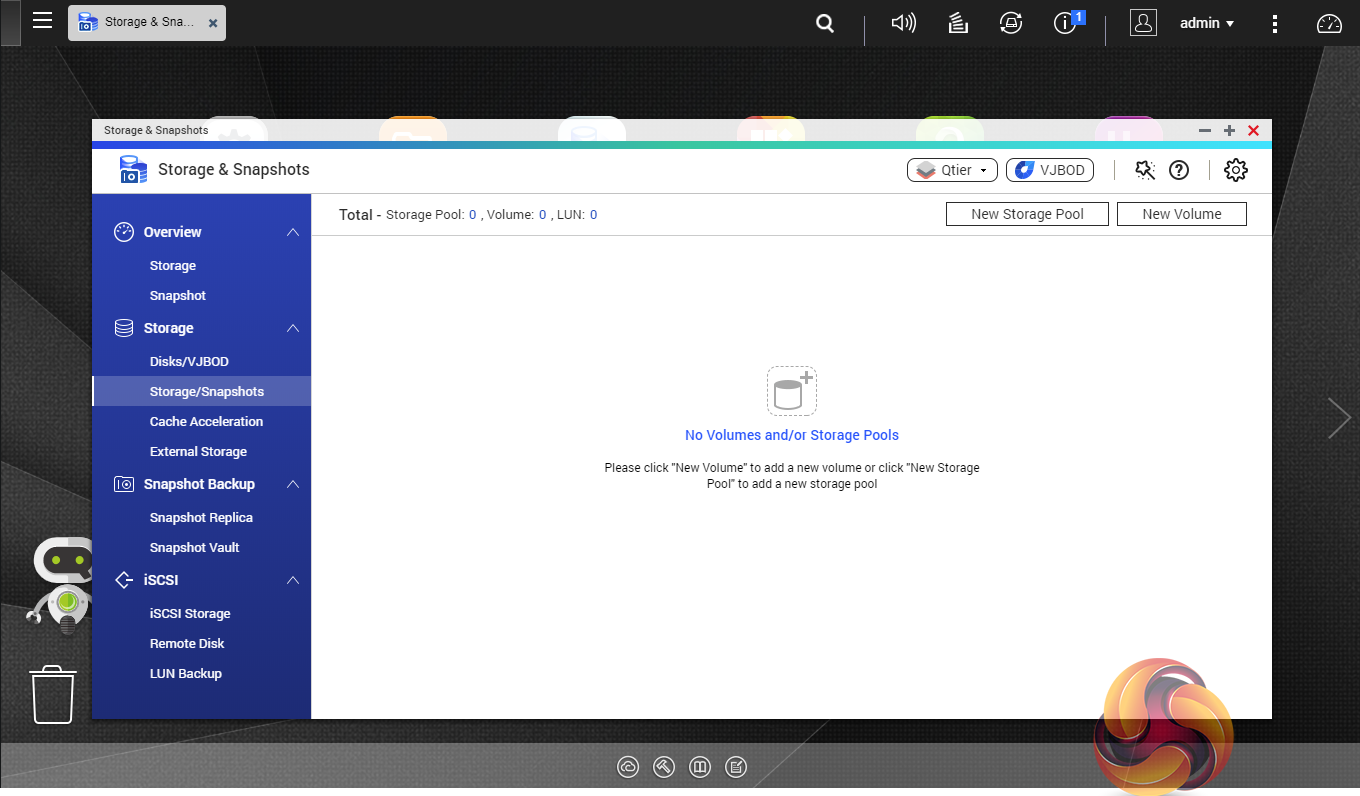Viewport: 1360px width, 796px height.
Task: Open Remote Disk in the sidebar
Action: pyautogui.click(x=187, y=644)
